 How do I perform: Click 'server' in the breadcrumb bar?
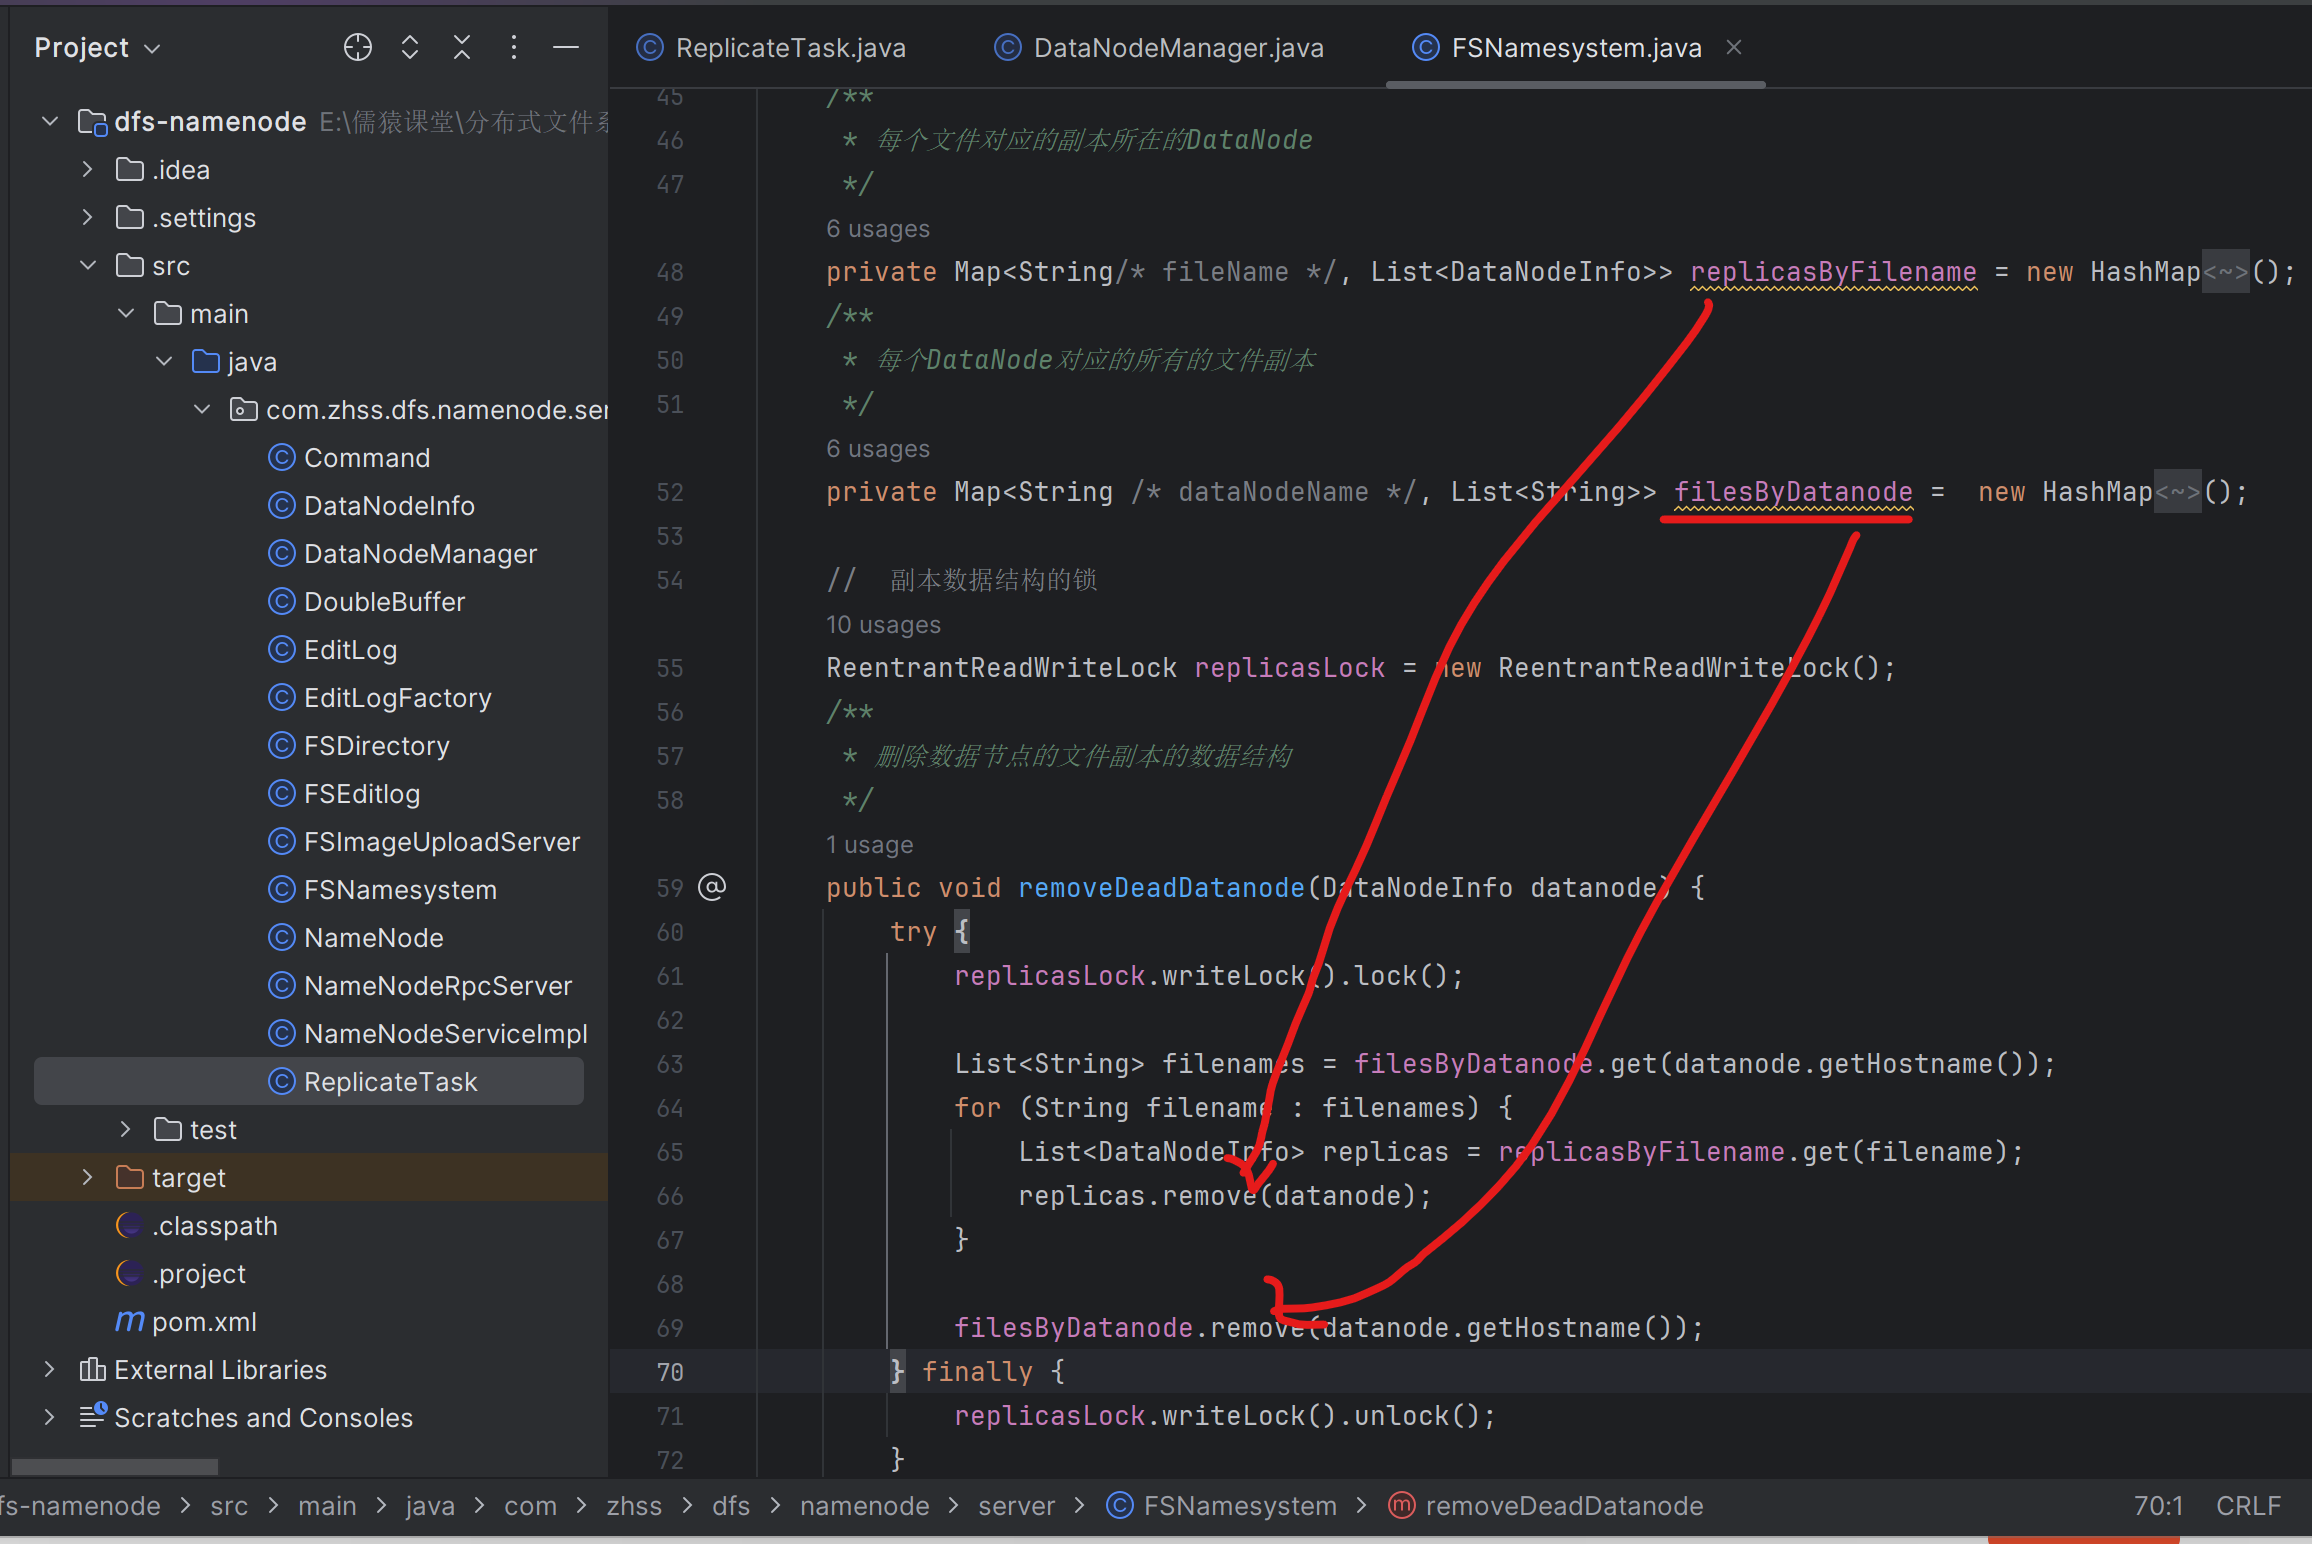coord(1016,1506)
